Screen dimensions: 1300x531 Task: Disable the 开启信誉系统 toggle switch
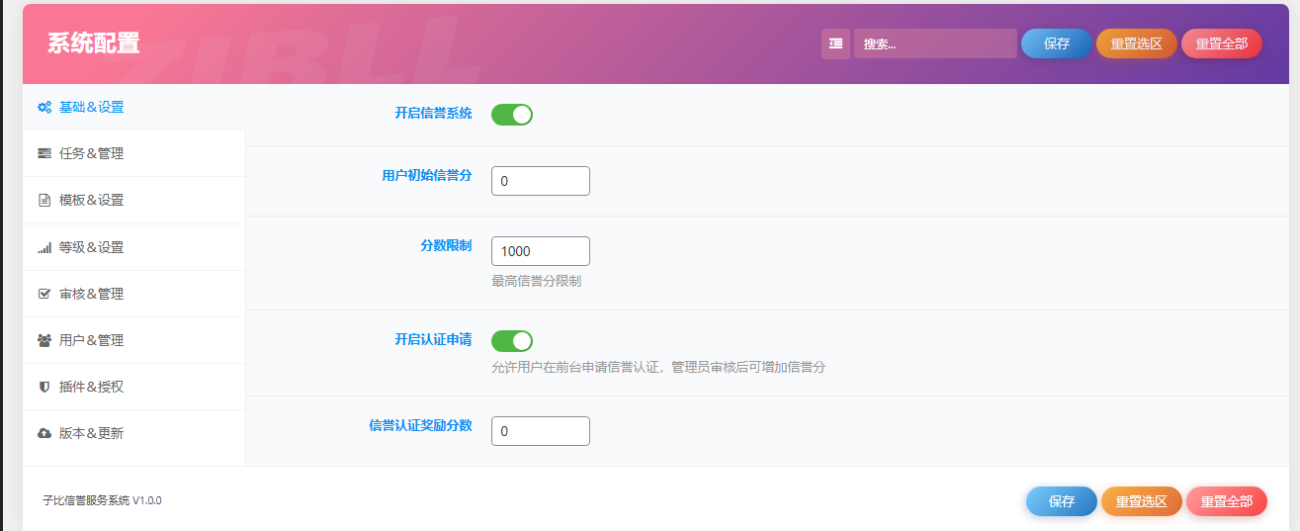(511, 115)
